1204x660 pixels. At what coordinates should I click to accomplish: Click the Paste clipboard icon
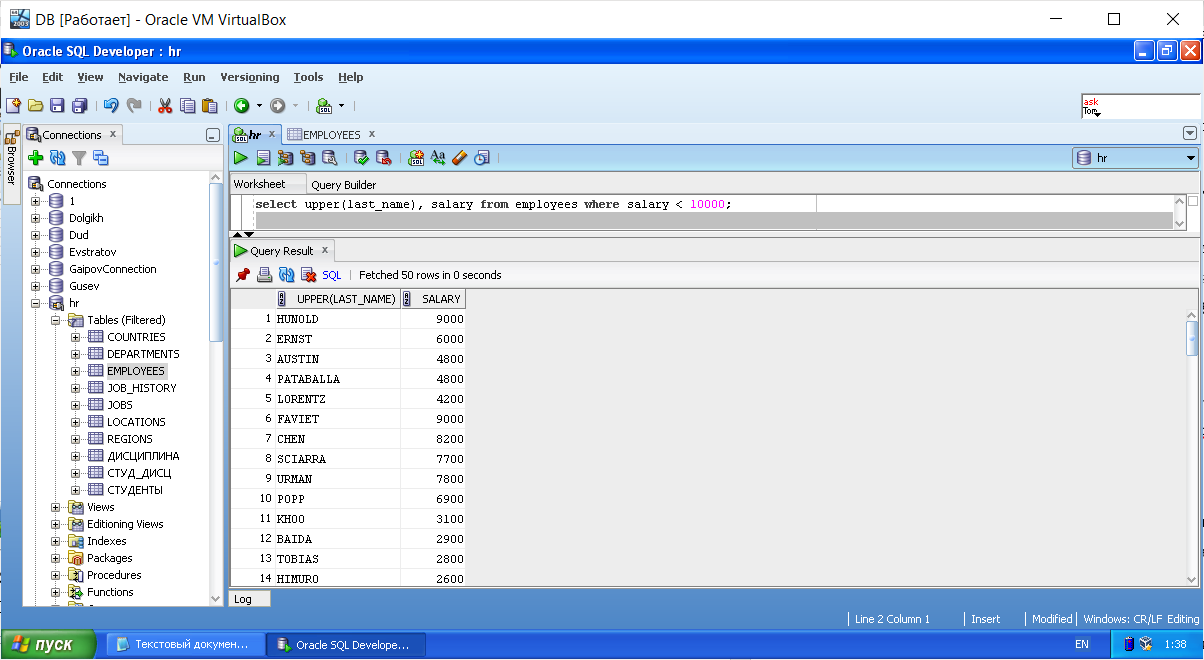coord(209,105)
